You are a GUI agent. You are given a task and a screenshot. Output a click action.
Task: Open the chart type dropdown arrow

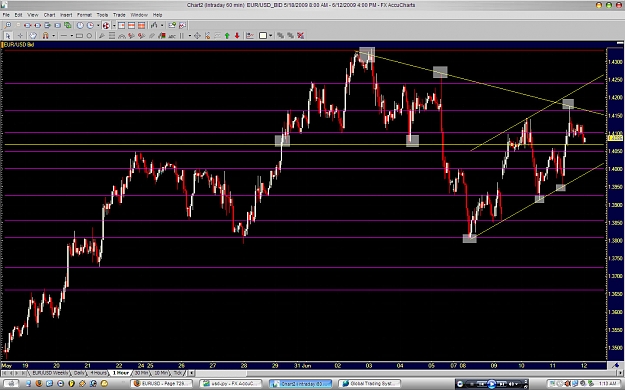click(162, 26)
